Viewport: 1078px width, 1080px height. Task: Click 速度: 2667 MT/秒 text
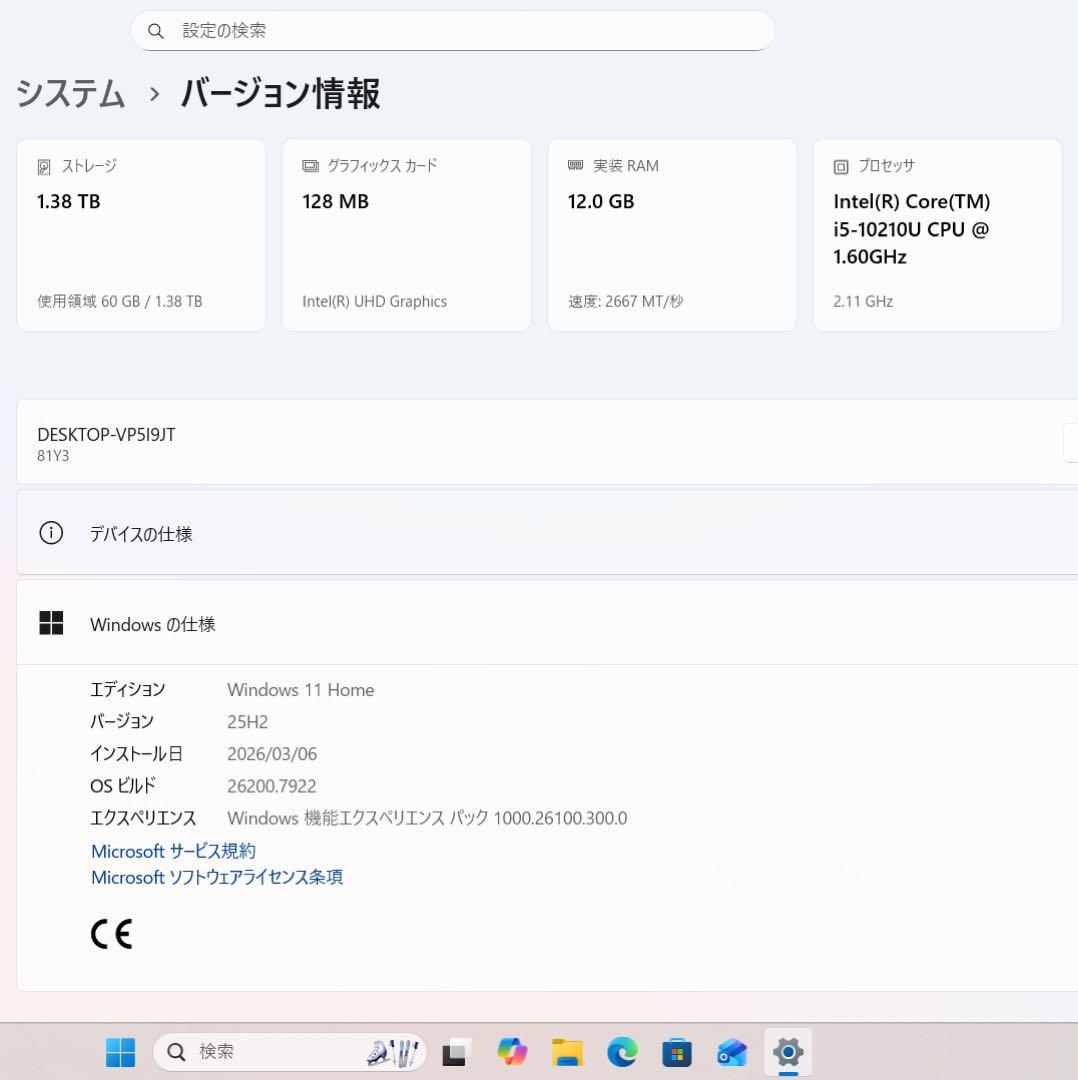coord(625,302)
